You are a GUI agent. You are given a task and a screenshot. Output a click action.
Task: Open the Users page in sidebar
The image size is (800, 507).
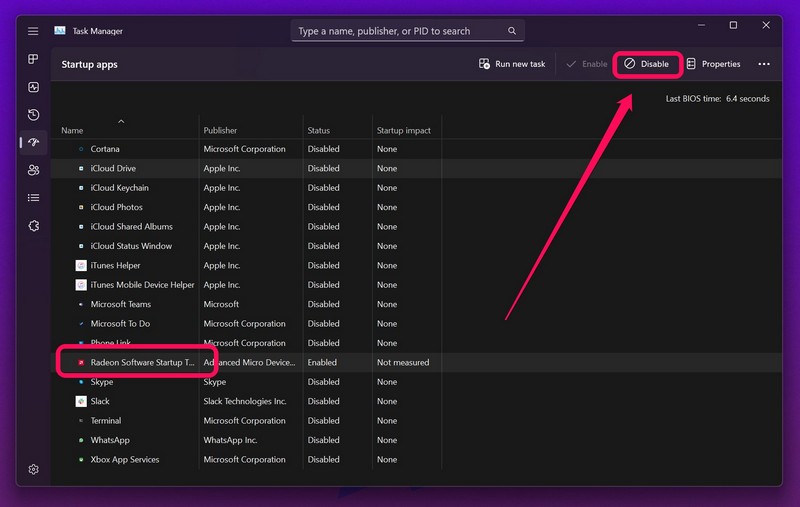coord(33,170)
